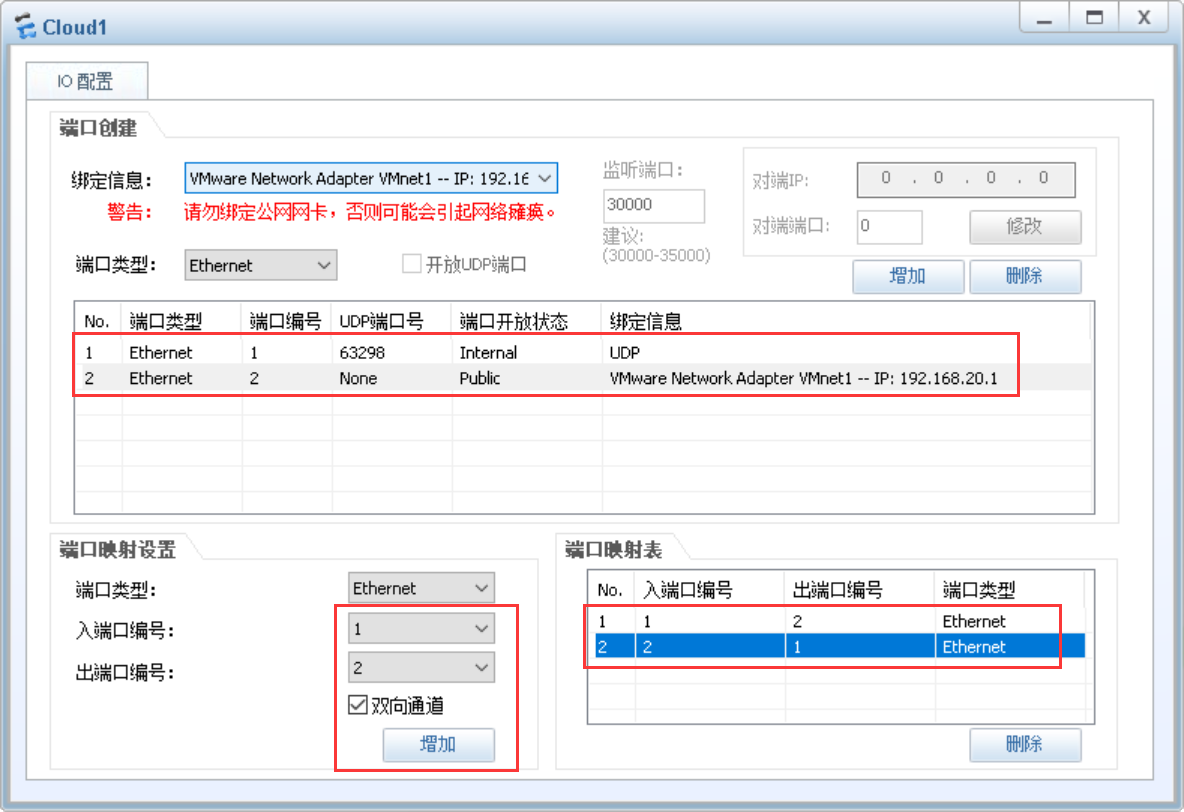Open the 绑定信息 VMware adapter dropdown
The image size is (1184, 812).
tap(371, 179)
